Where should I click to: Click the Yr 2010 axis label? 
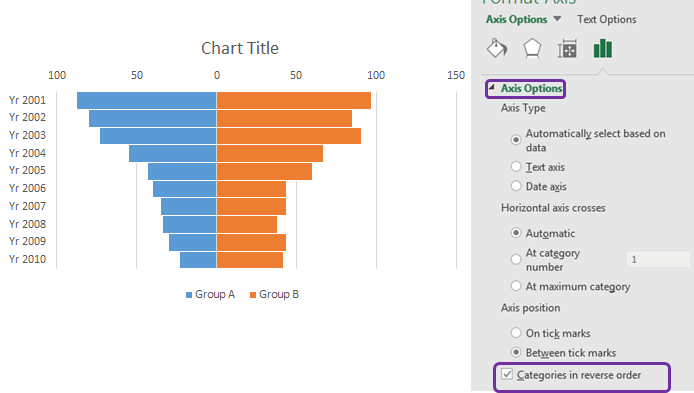pos(27,259)
